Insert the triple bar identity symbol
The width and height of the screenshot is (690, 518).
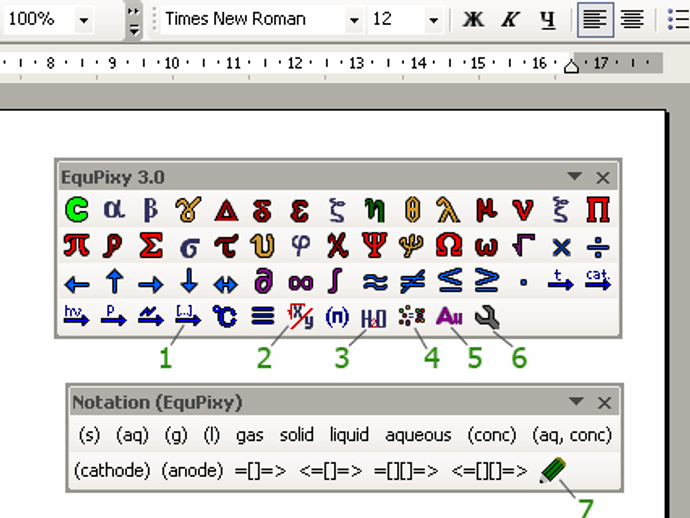263,316
